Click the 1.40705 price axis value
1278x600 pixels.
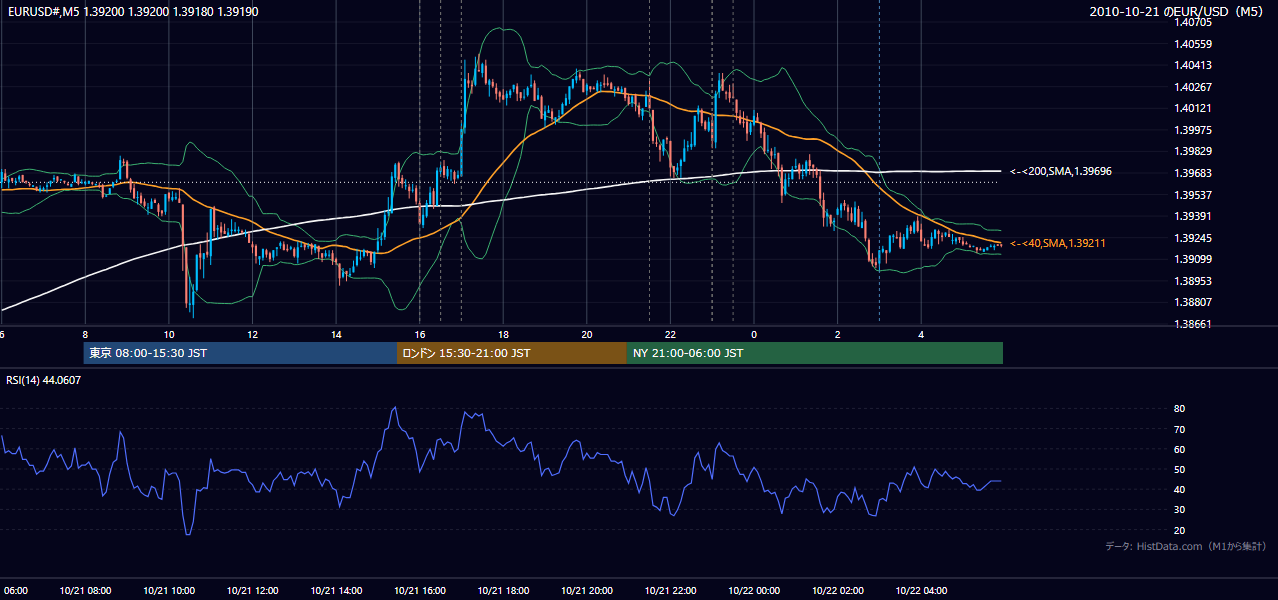(x=1193, y=22)
